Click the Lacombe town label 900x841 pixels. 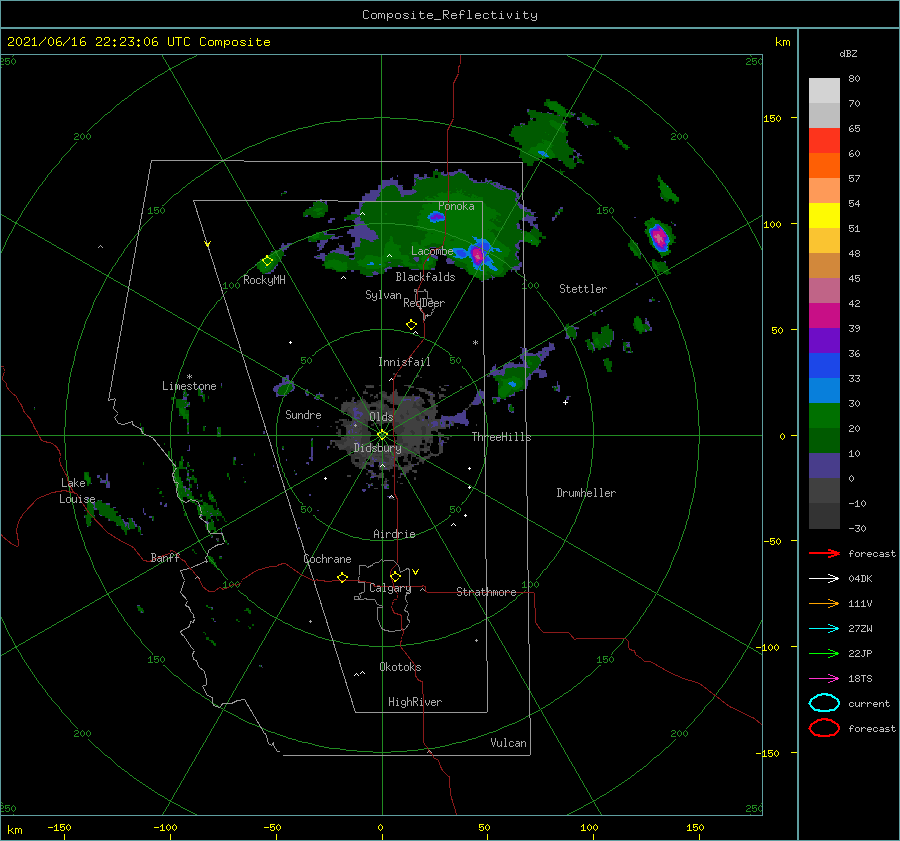432,251
